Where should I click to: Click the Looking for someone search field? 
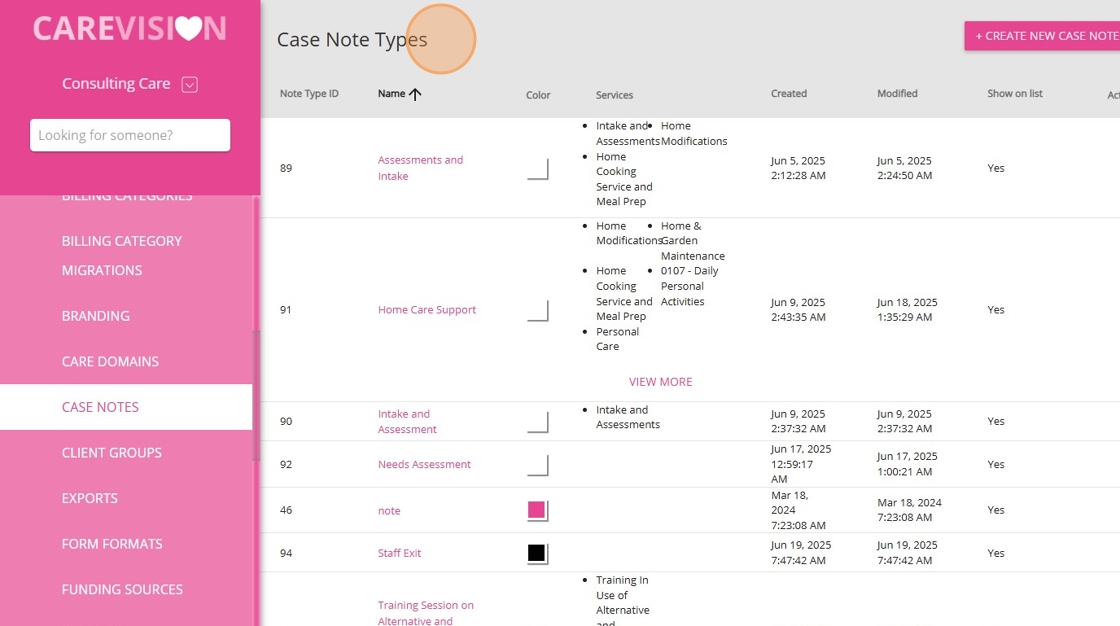tap(130, 135)
